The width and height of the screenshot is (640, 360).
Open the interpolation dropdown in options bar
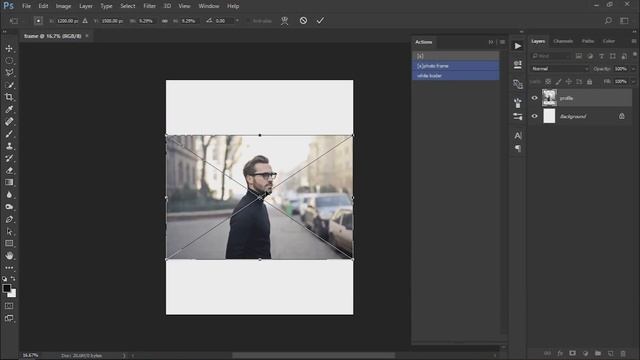[x=237, y=20]
